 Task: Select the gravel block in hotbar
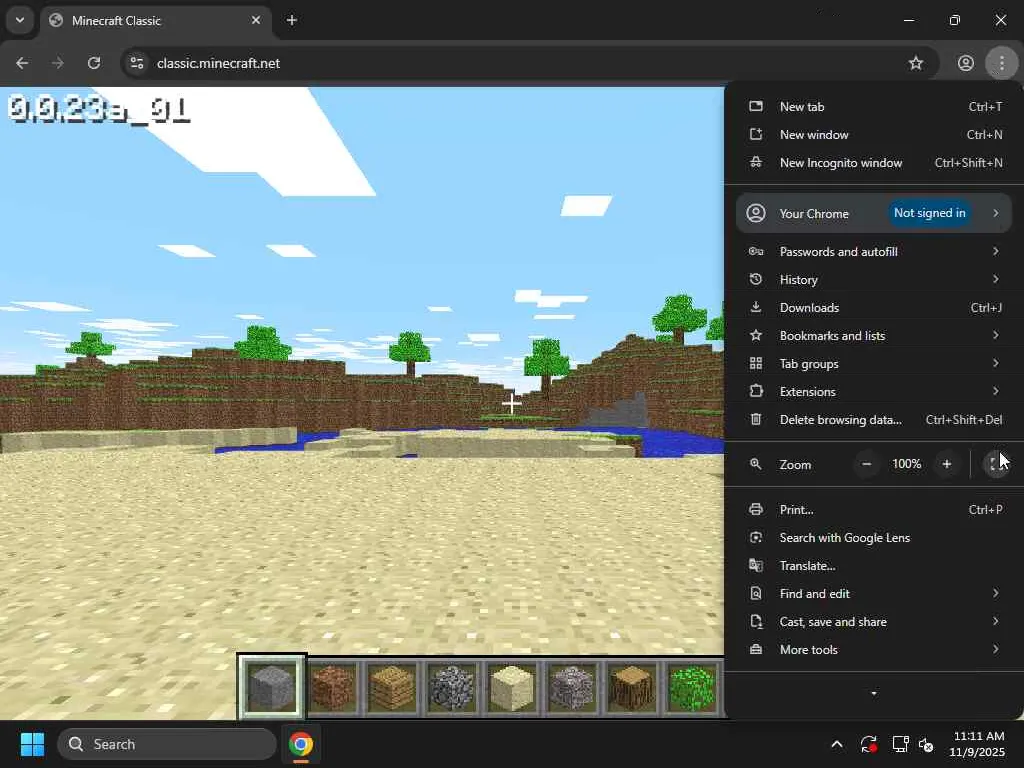tap(571, 687)
